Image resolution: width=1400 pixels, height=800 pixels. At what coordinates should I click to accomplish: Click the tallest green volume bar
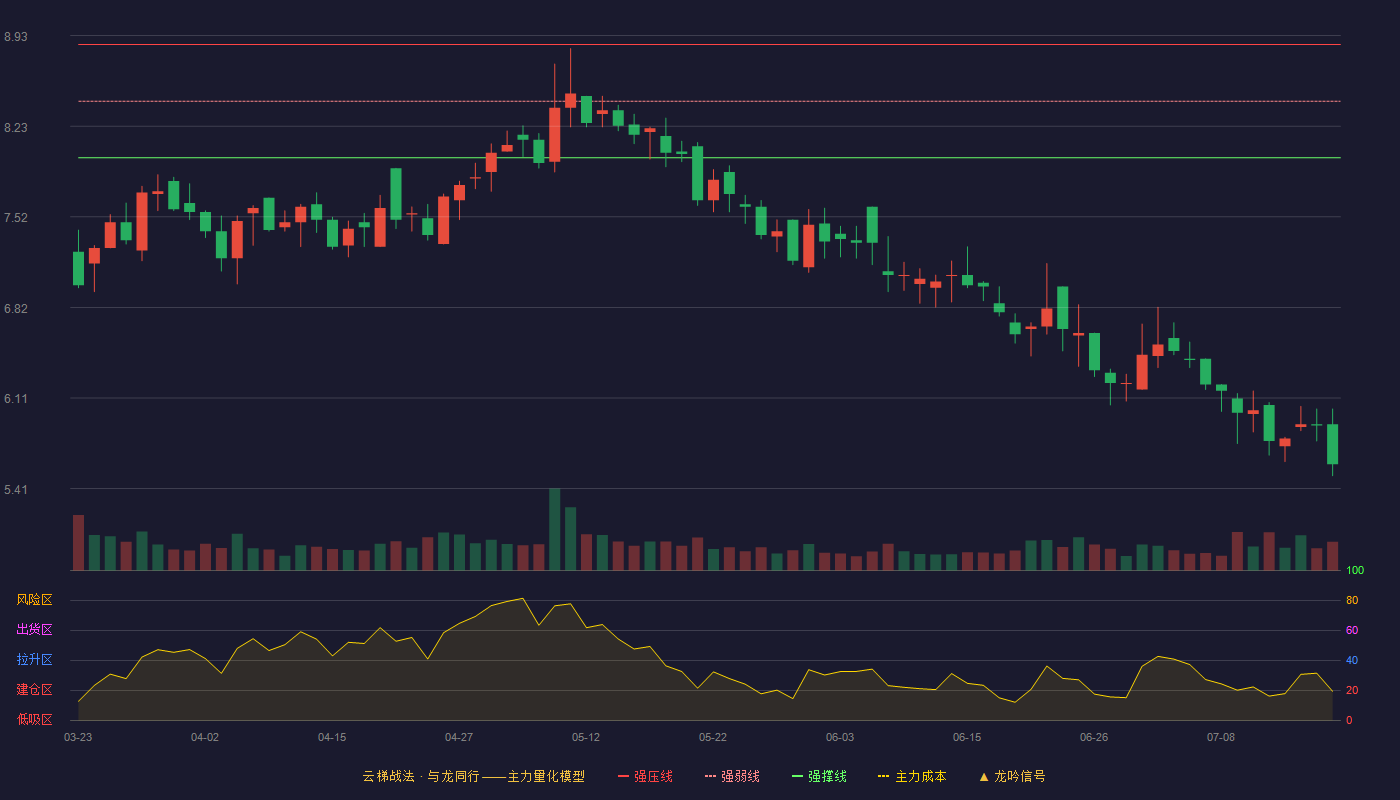coord(554,529)
